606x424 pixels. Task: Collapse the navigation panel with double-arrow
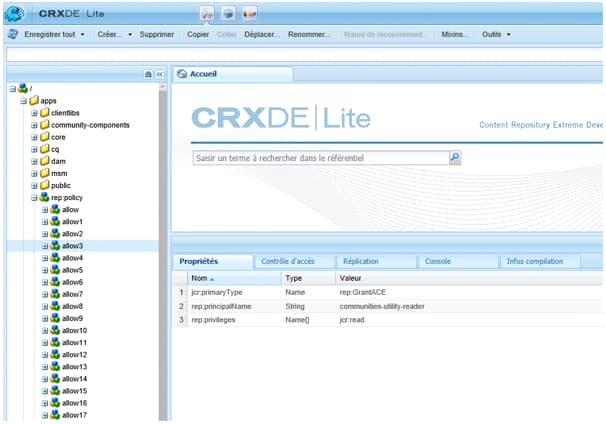pos(160,74)
